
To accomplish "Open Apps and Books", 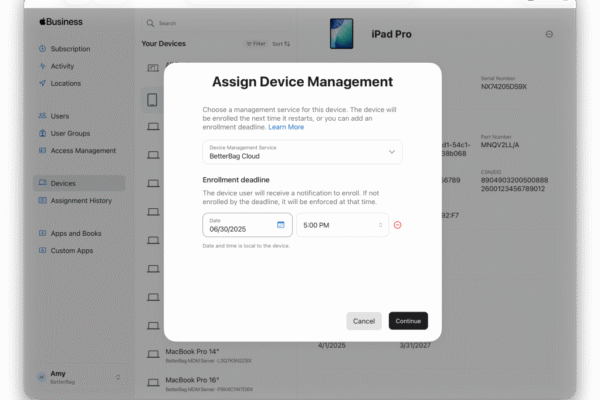I will (76, 233).
